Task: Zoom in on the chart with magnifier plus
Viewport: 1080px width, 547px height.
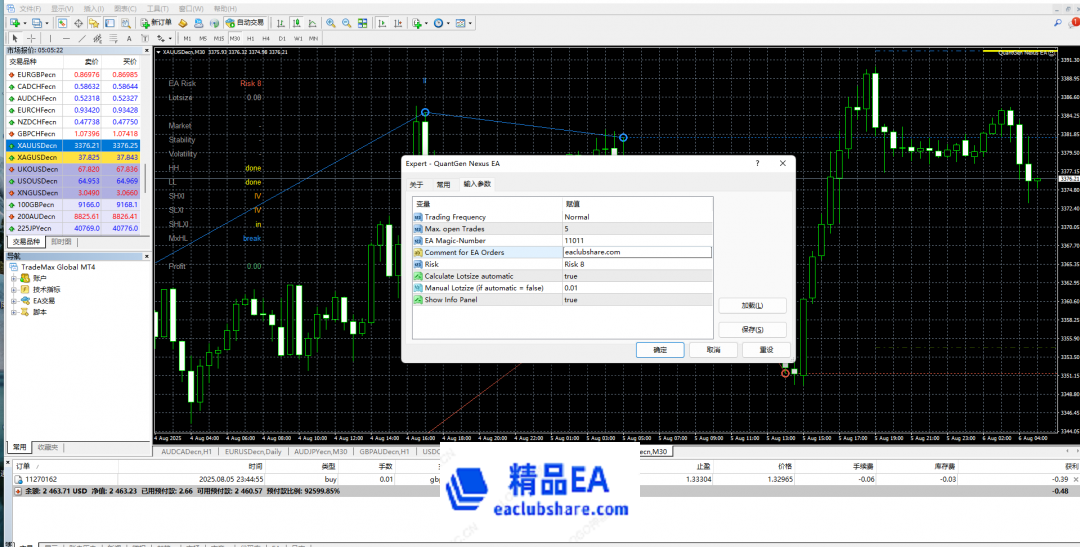Action: (331, 23)
